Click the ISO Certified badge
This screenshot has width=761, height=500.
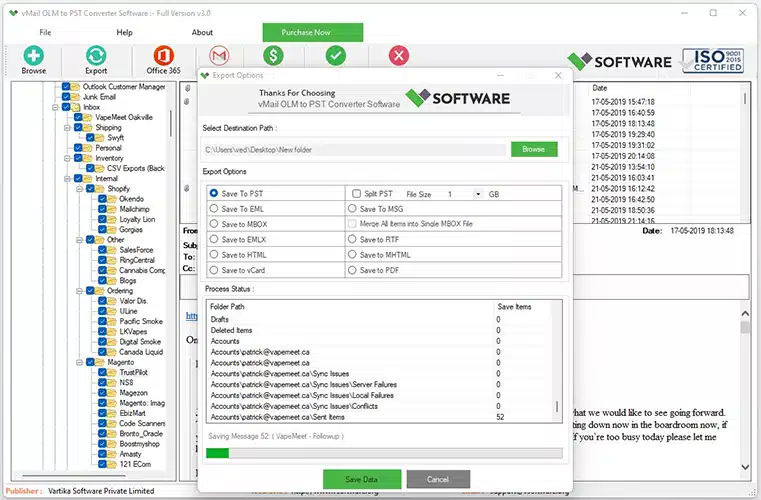pyautogui.click(x=715, y=61)
